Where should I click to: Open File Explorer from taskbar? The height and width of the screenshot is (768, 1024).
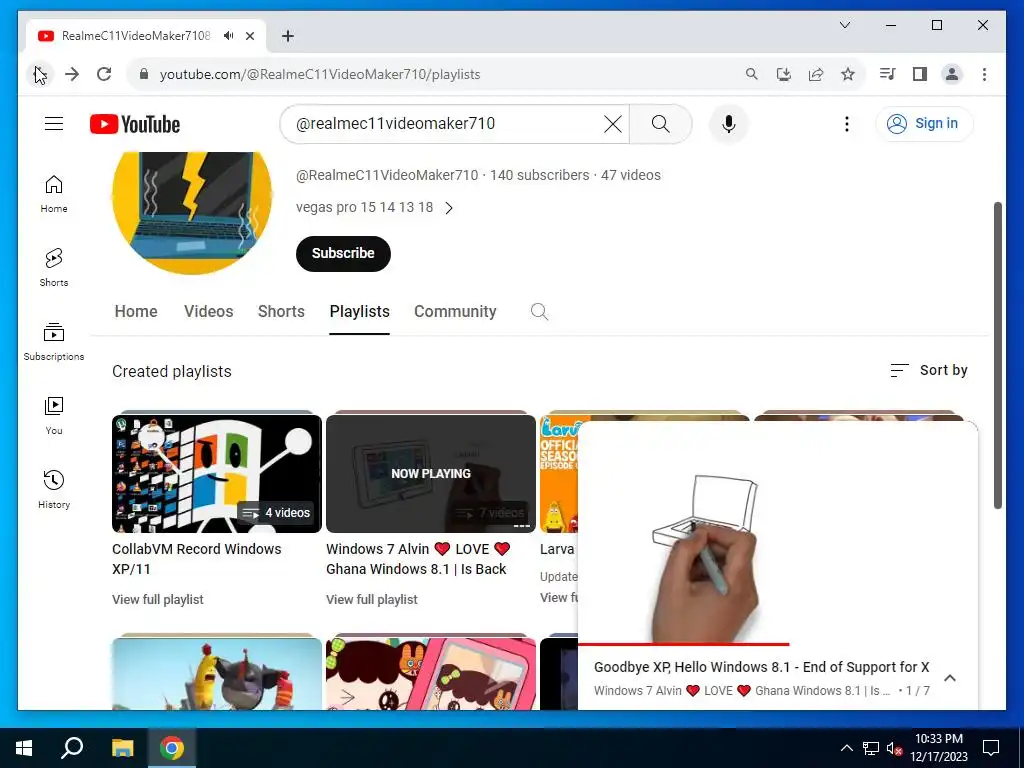[122, 748]
